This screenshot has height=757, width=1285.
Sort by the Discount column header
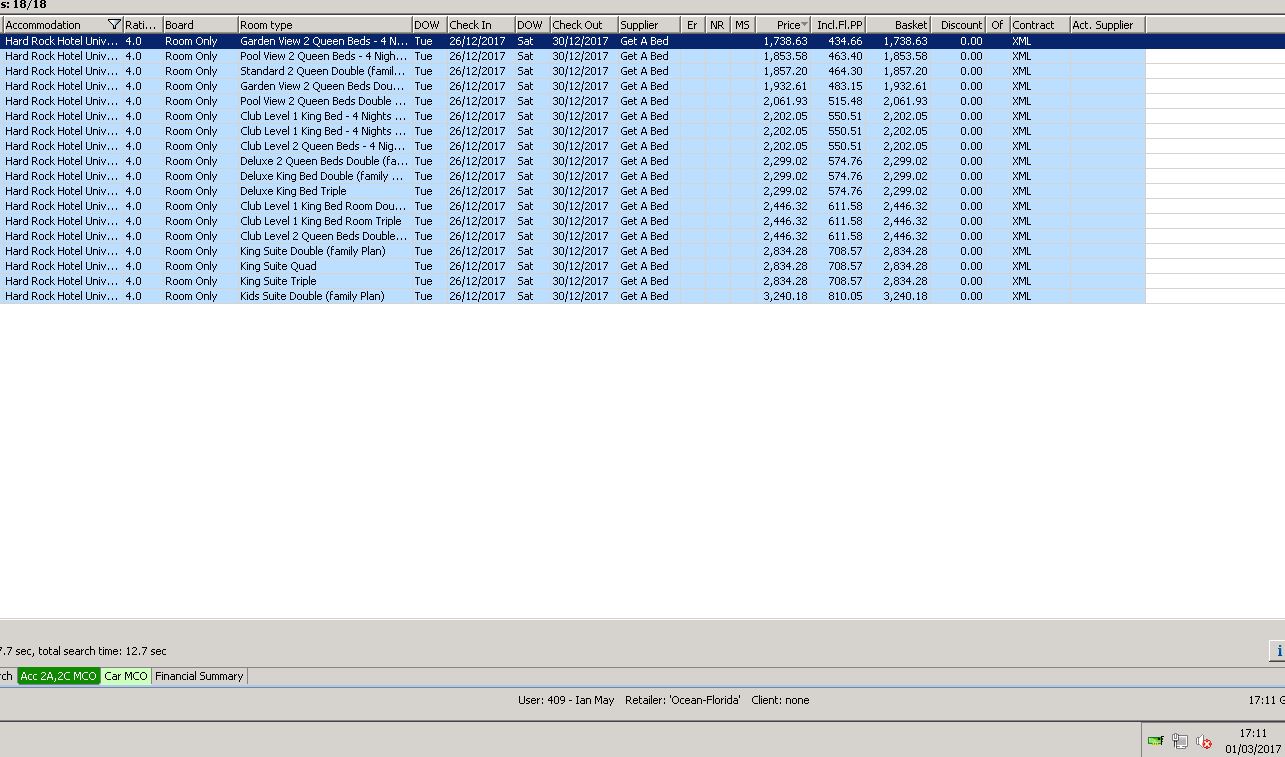point(959,25)
